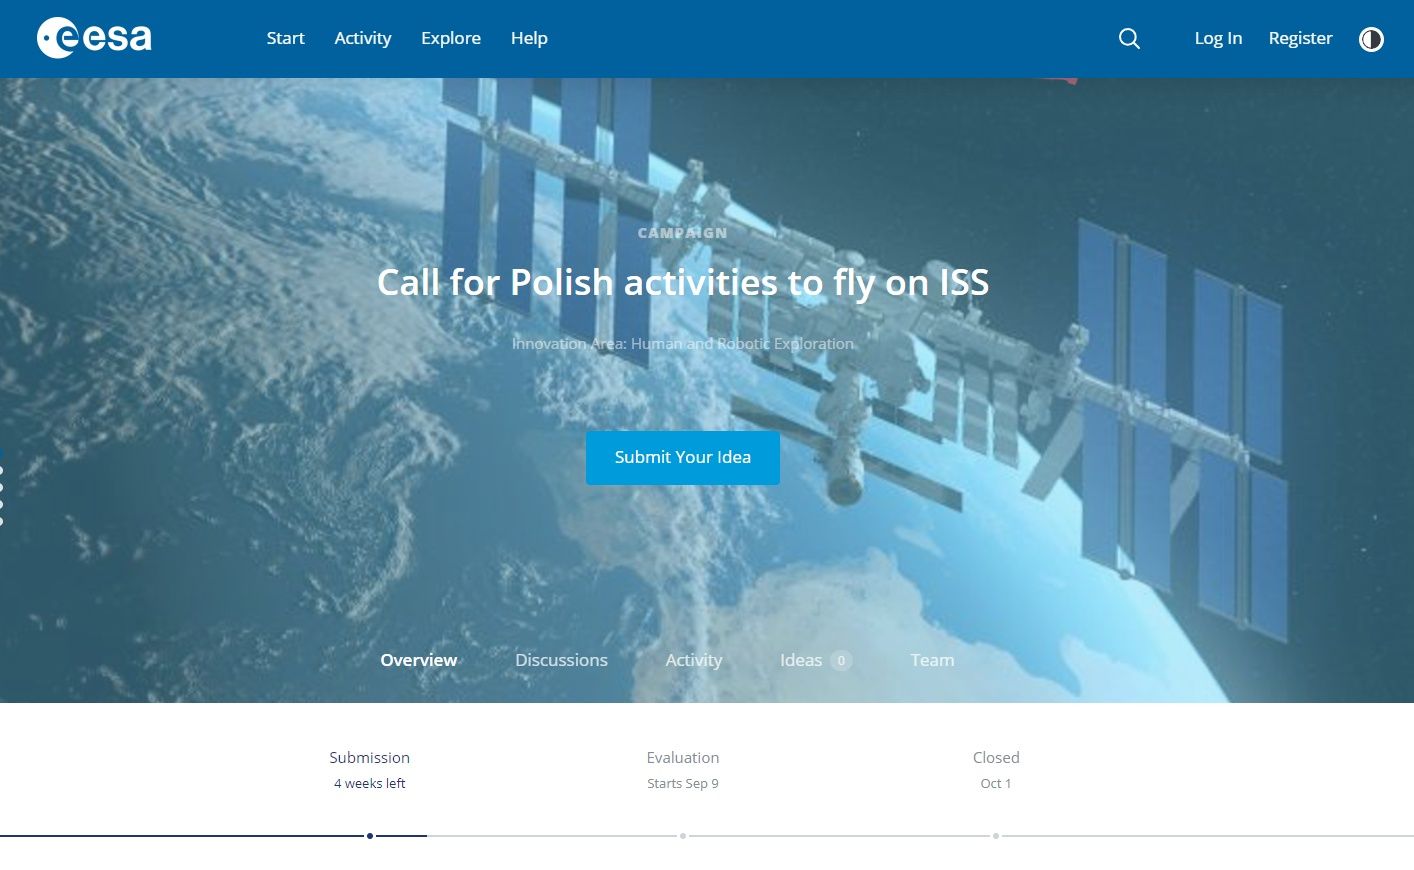1414x870 pixels.
Task: Open the Activity item in top navigation
Action: 363,38
